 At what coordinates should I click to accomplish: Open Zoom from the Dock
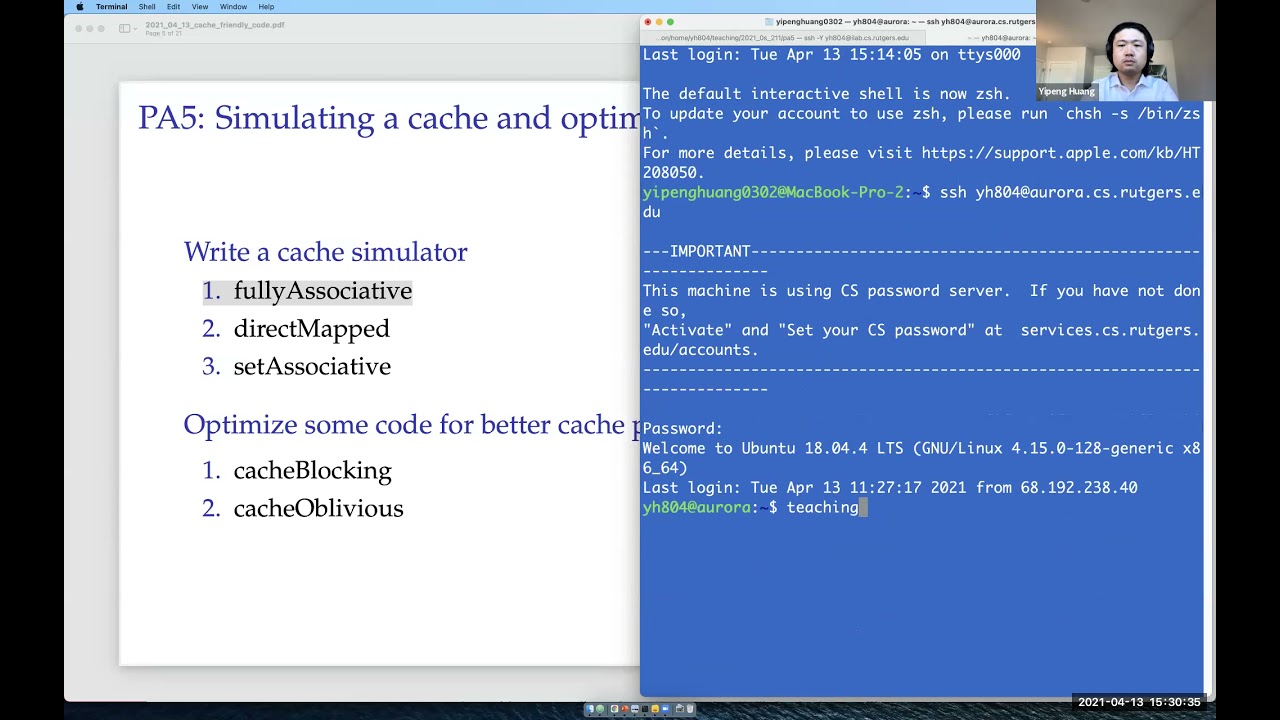tap(665, 709)
